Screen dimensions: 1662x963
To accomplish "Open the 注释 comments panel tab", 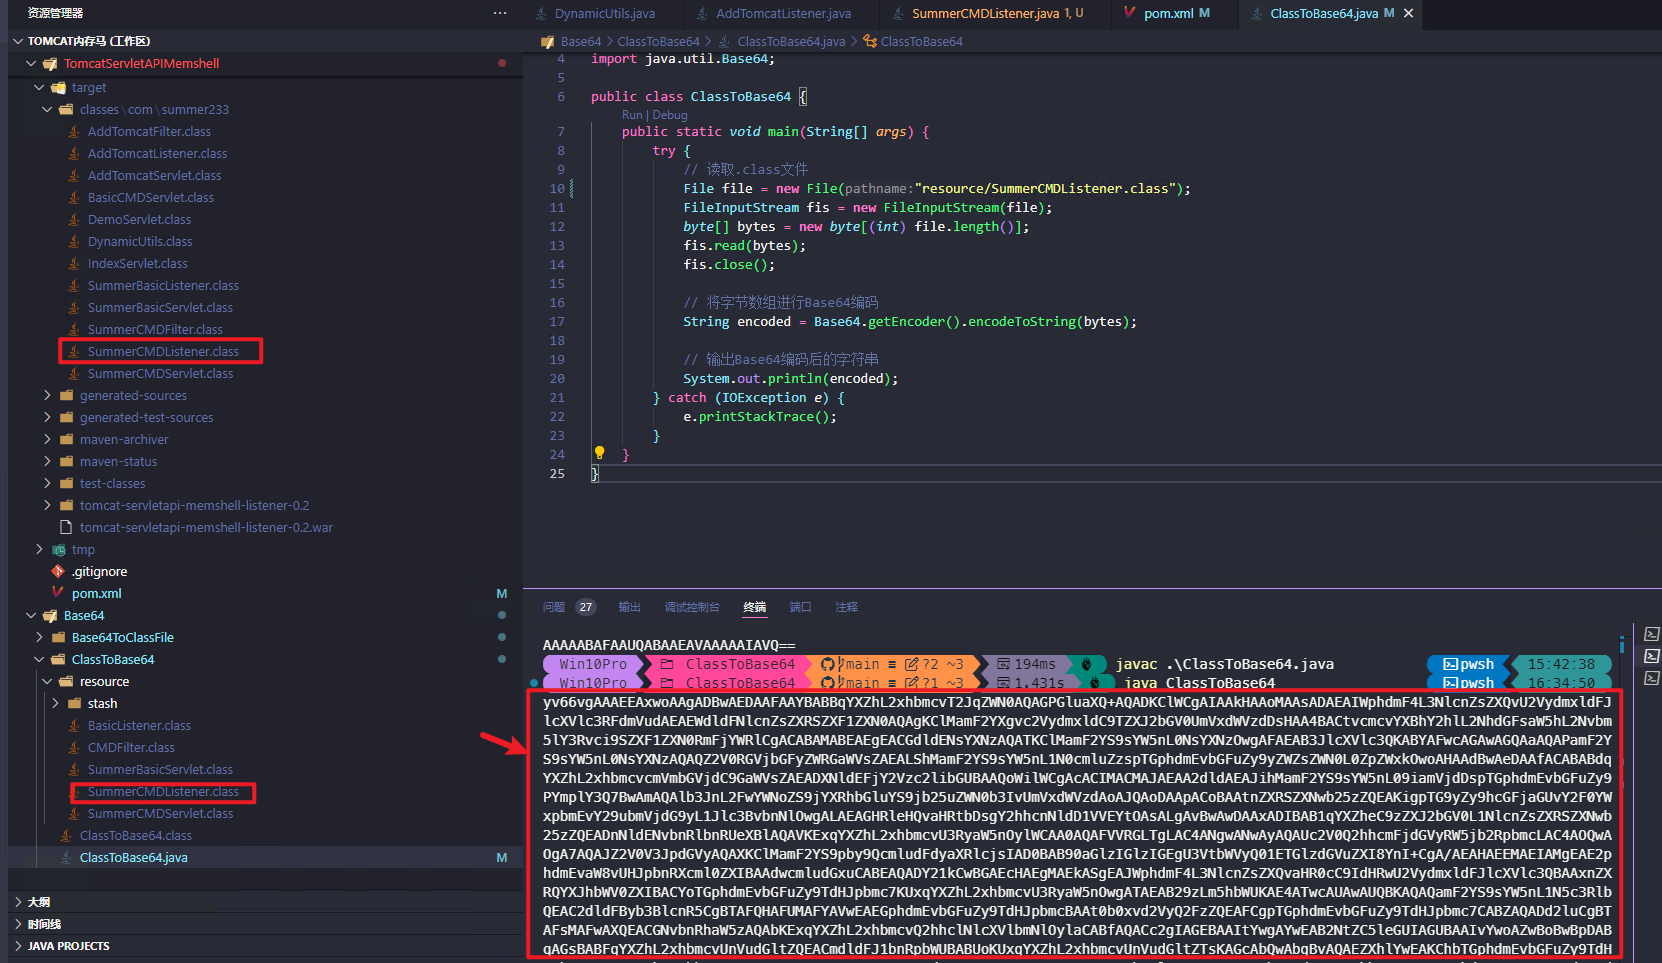I will point(847,607).
